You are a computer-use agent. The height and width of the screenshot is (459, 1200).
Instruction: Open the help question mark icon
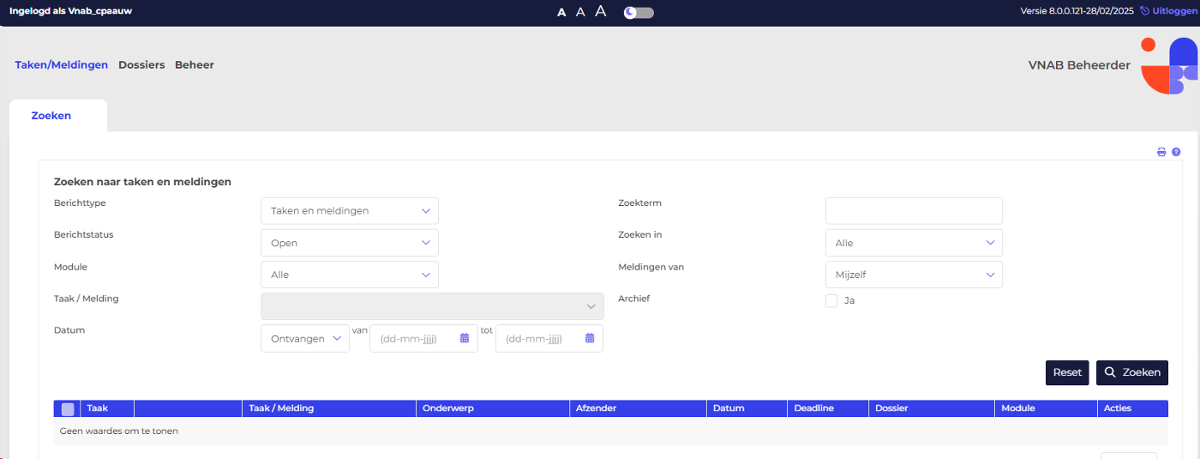[1176, 152]
